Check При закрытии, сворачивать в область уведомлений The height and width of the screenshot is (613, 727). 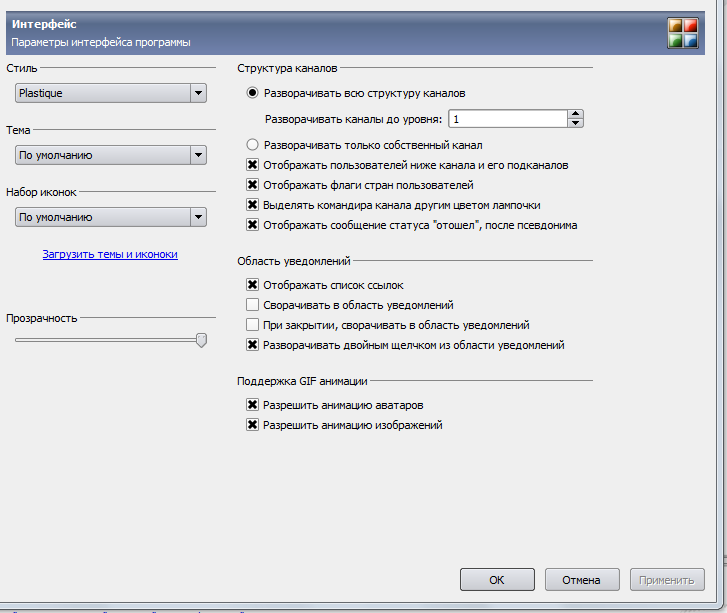(253, 325)
